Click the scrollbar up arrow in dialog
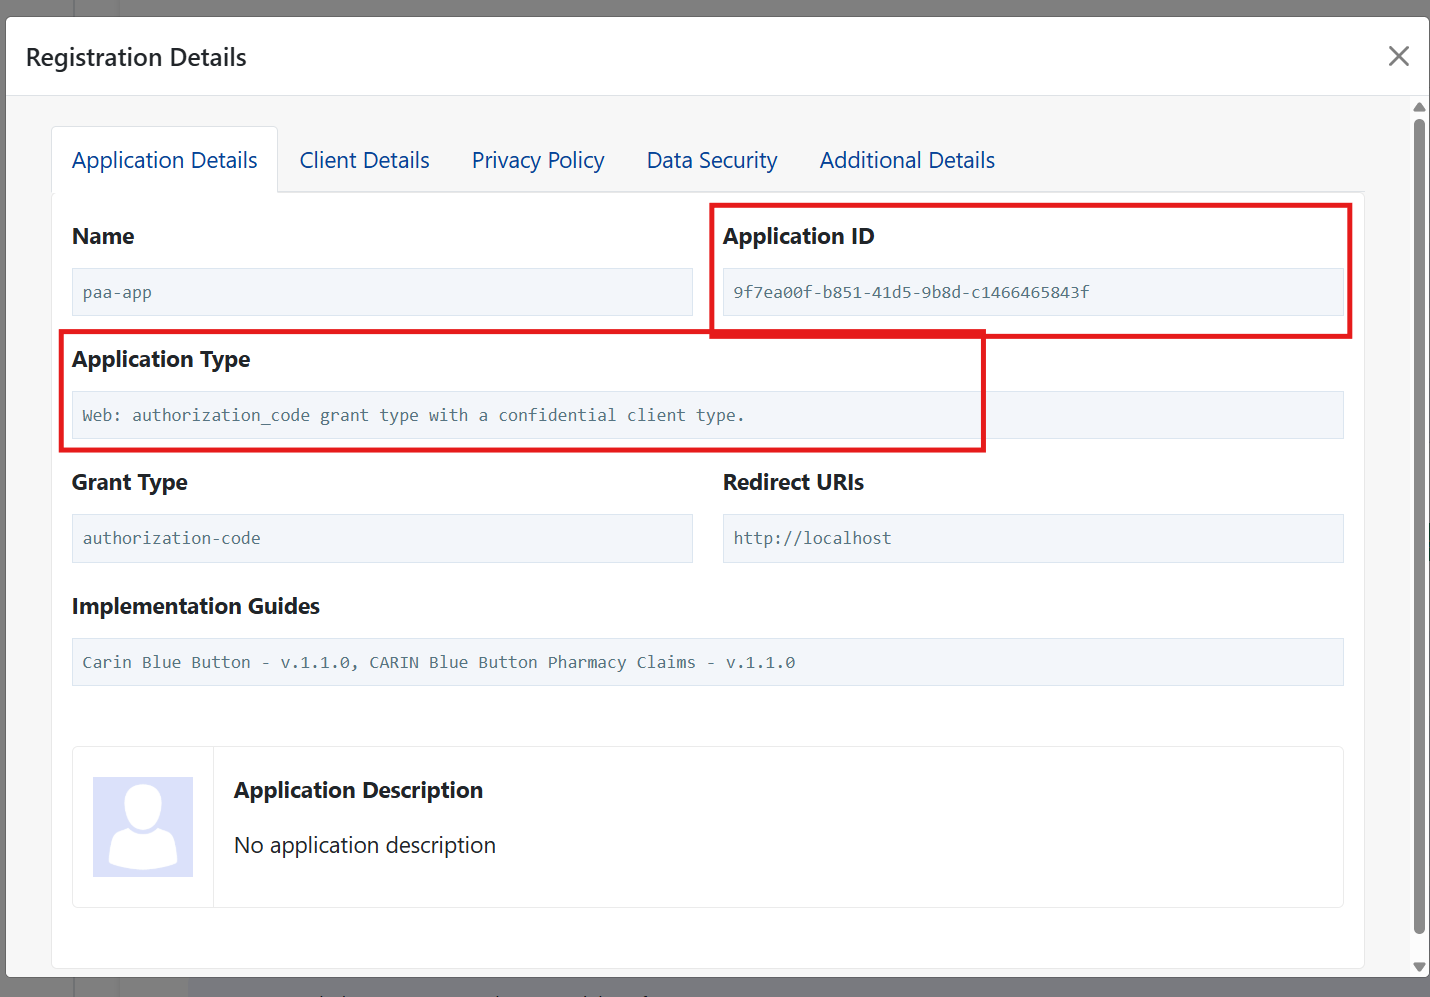This screenshot has height=997, width=1430. [1419, 107]
